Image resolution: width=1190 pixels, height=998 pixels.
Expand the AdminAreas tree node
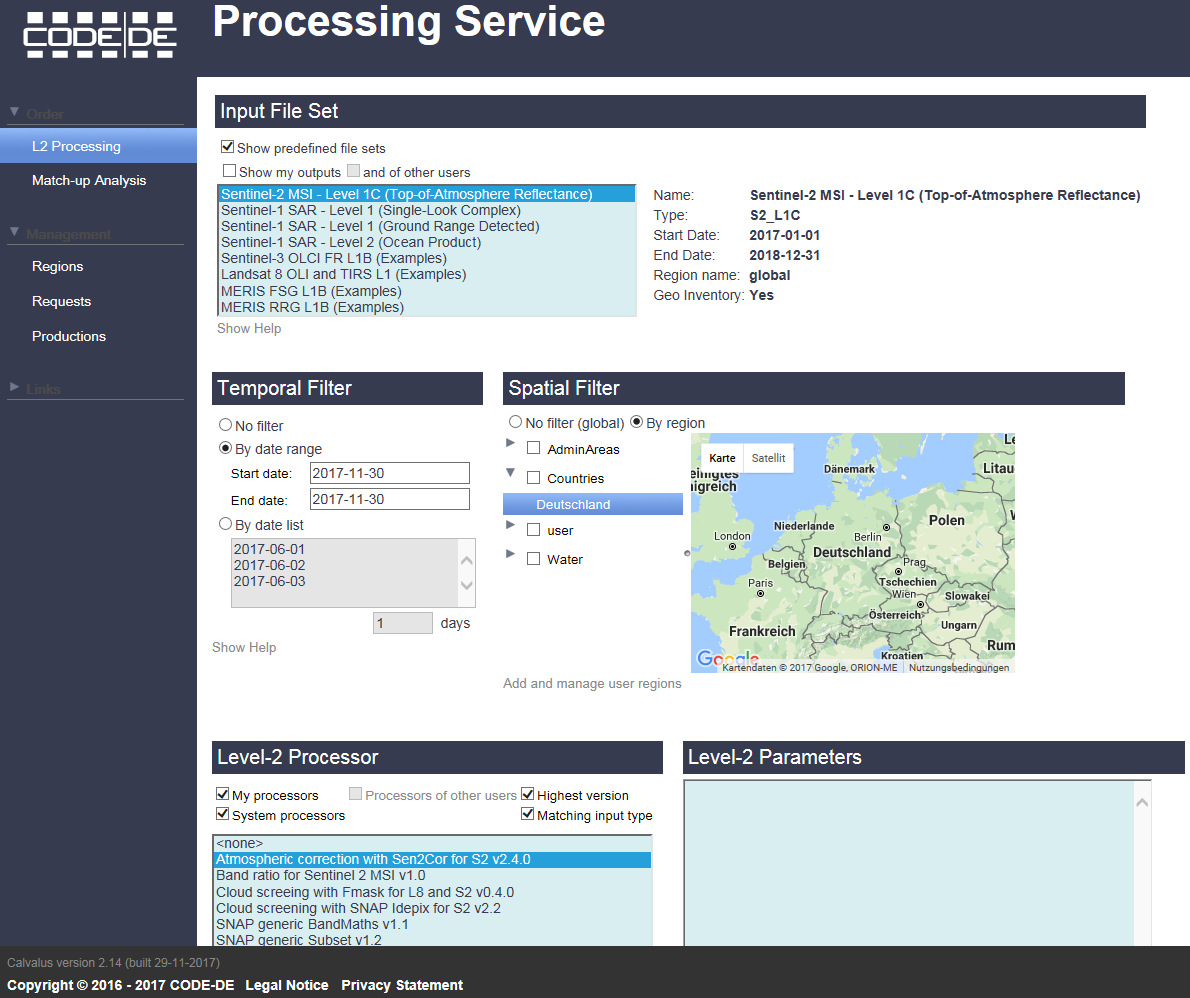tap(511, 443)
